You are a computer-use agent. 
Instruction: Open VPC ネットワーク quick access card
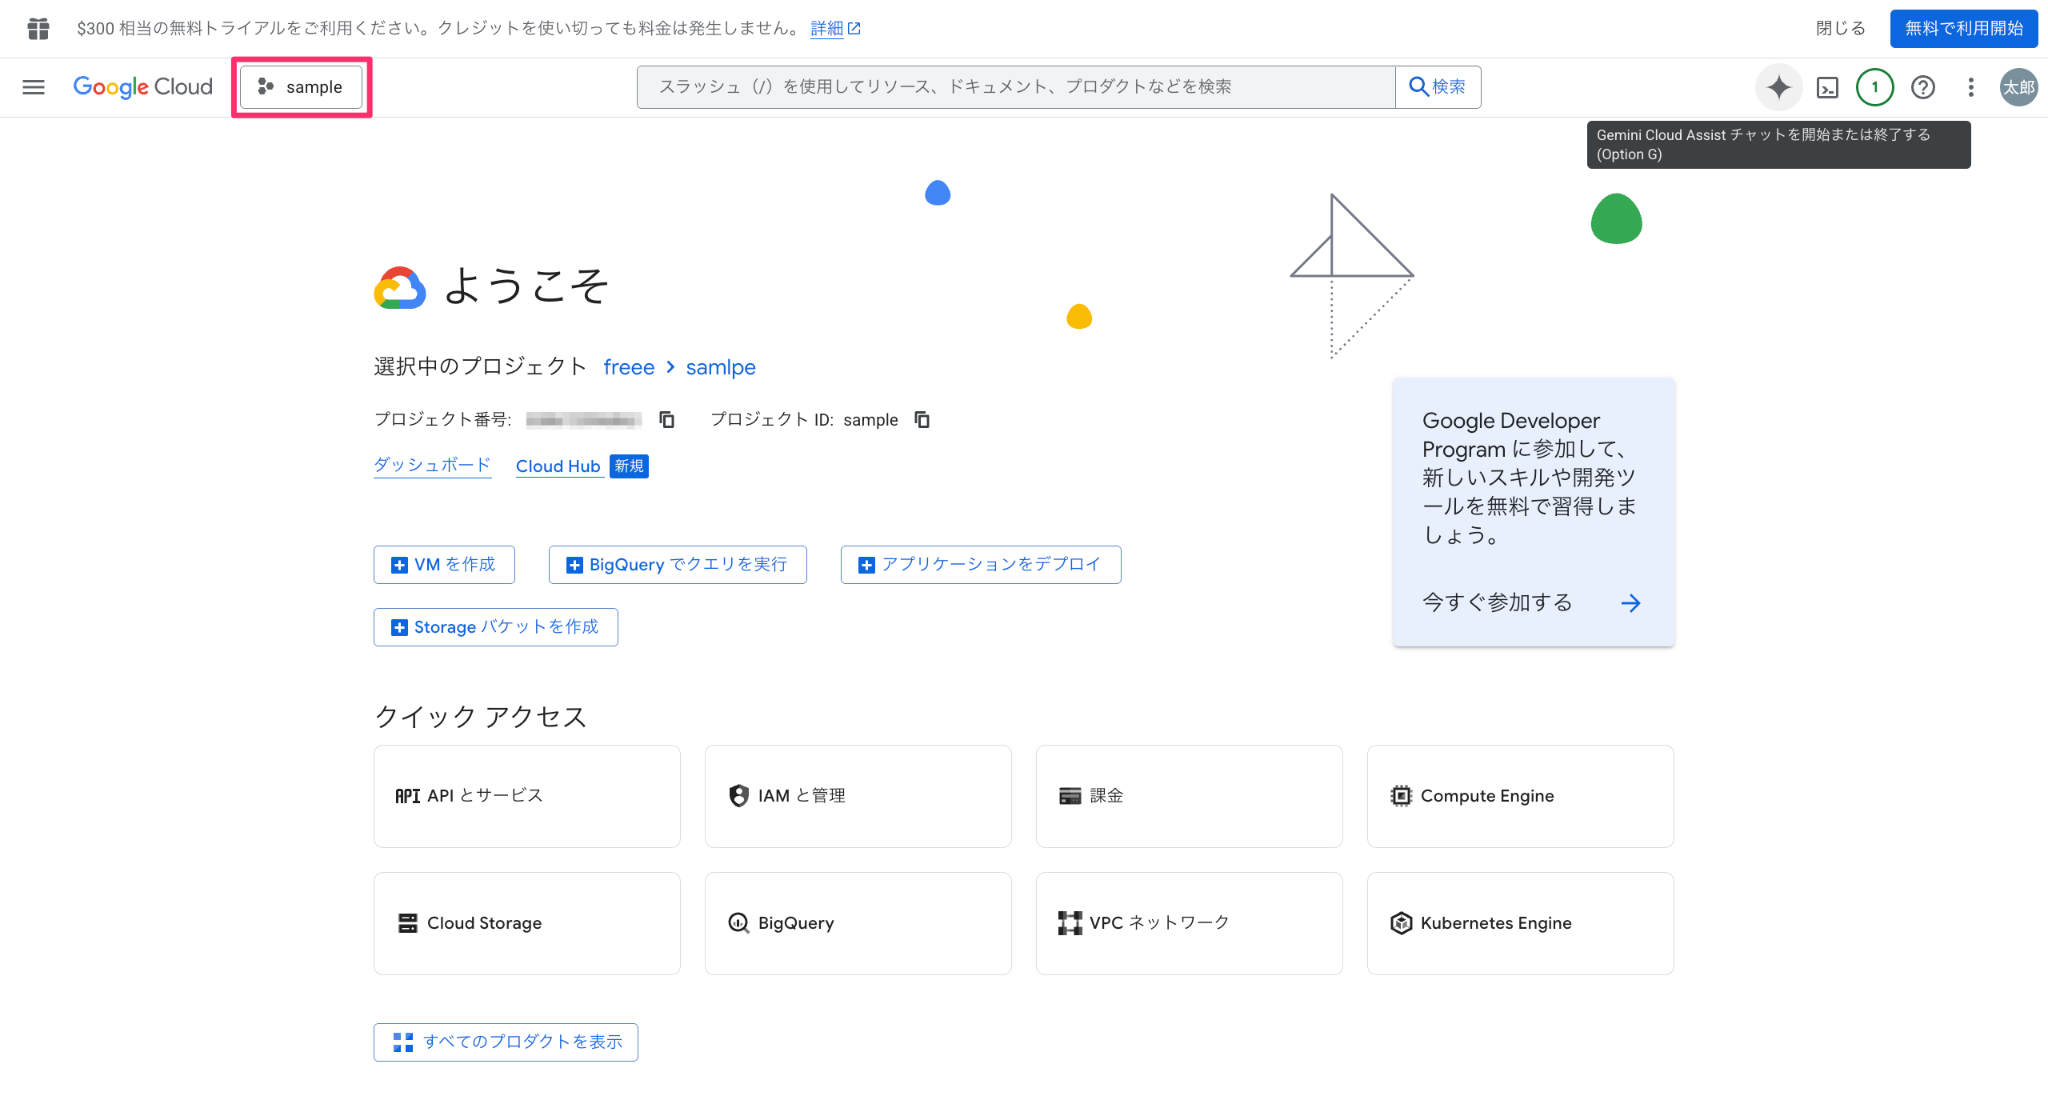pos(1189,923)
